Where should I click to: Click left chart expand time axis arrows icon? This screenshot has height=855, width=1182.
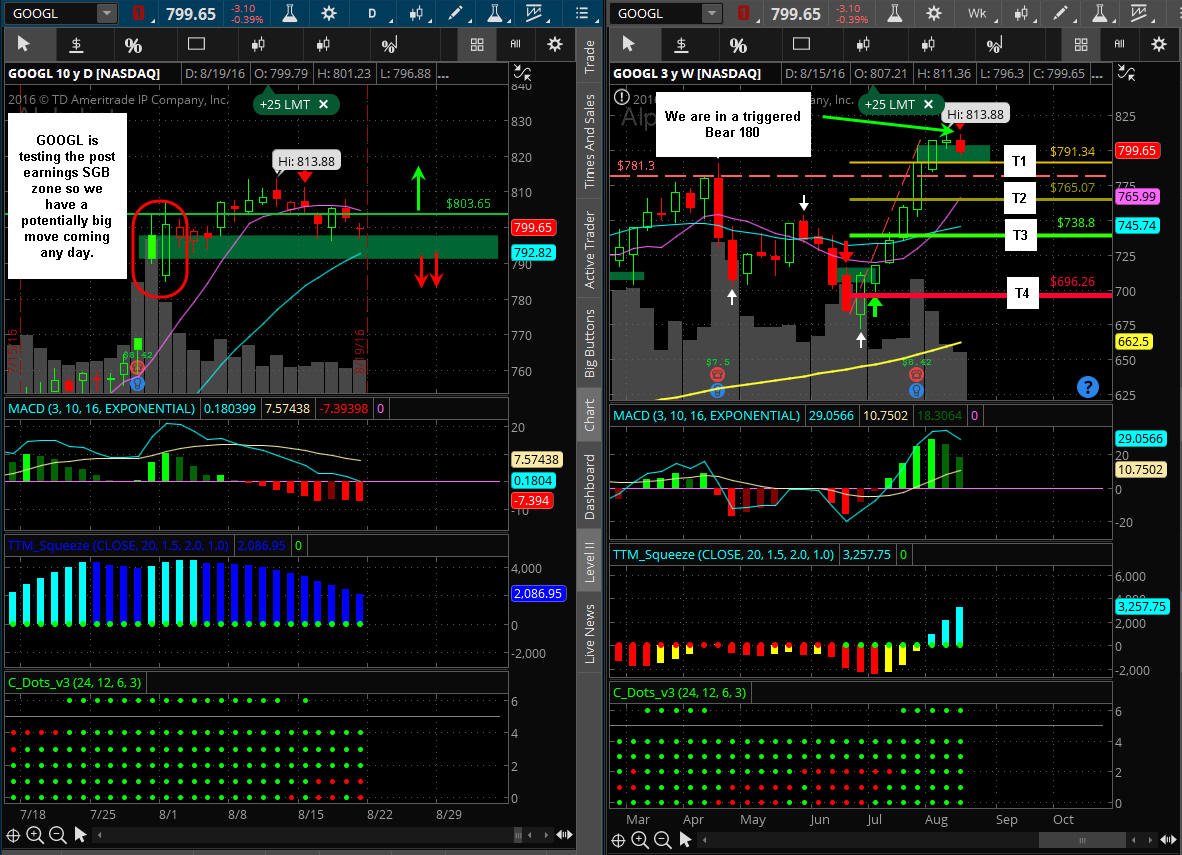coord(564,835)
